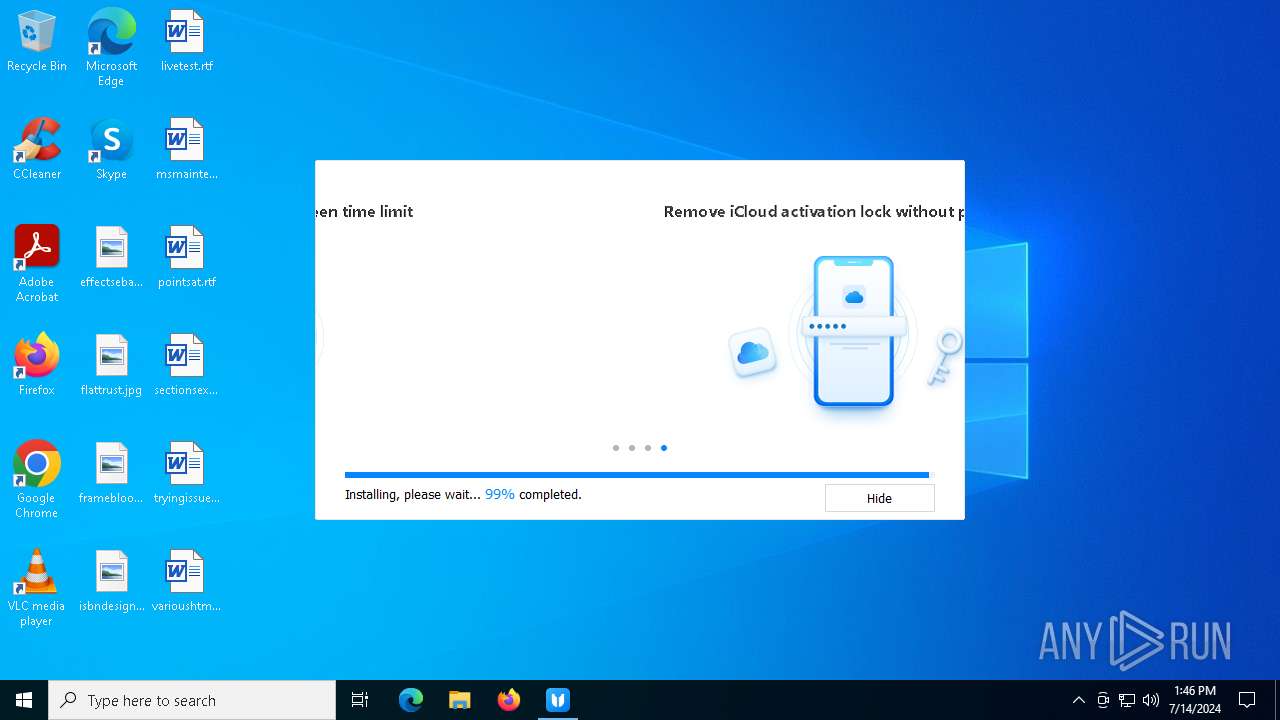1280x720 pixels.
Task: Launch Firefox from the taskbar
Action: pyautogui.click(x=509, y=700)
